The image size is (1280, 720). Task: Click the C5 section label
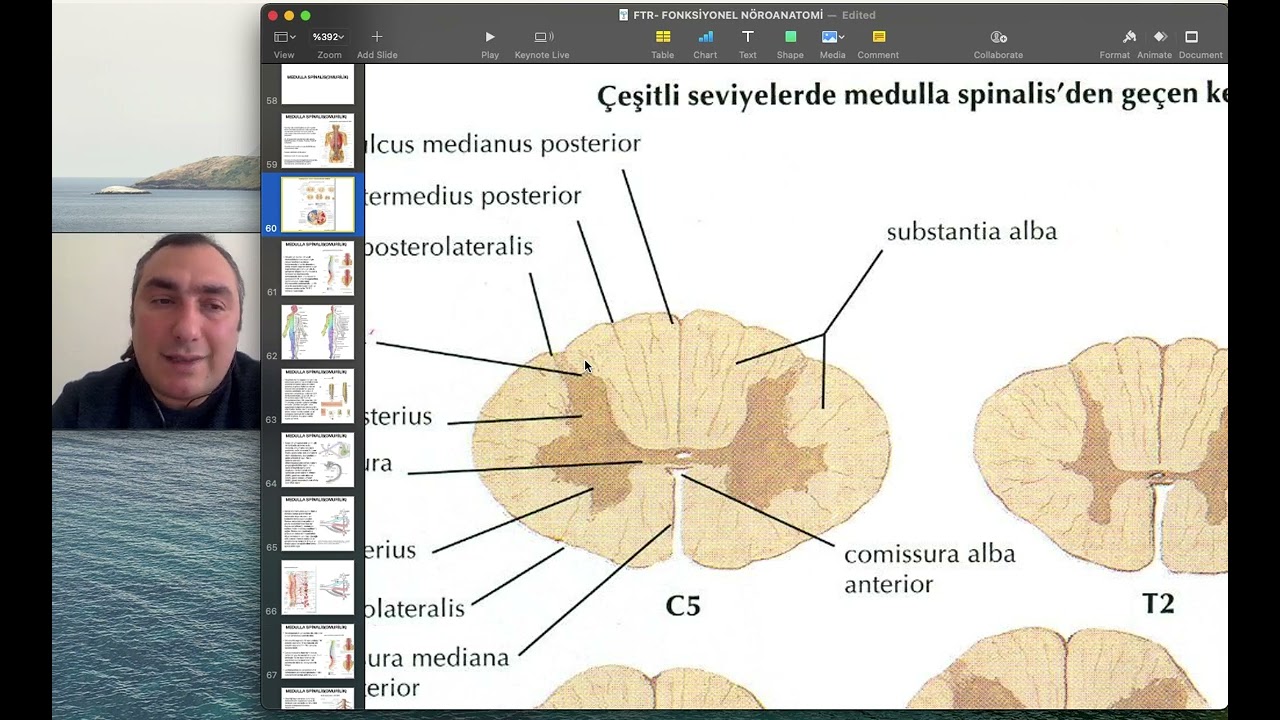pos(683,606)
